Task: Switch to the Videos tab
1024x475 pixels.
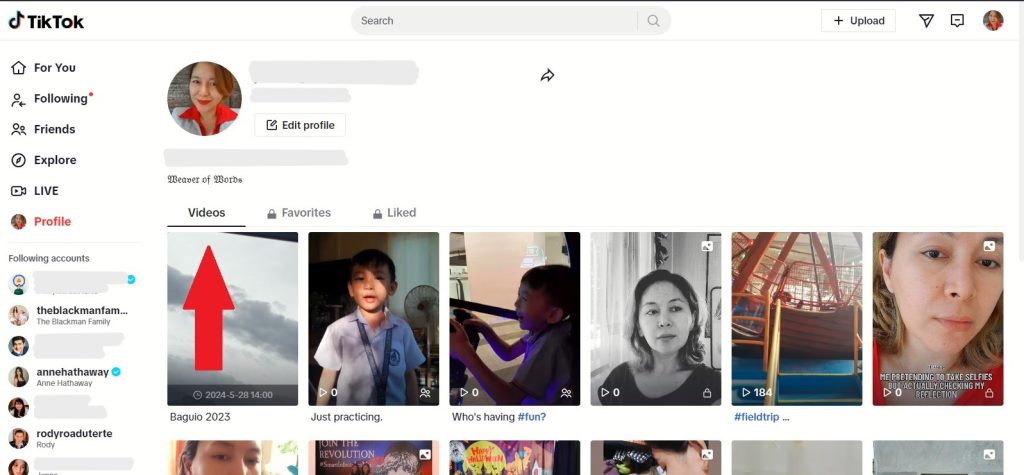Action: [206, 213]
